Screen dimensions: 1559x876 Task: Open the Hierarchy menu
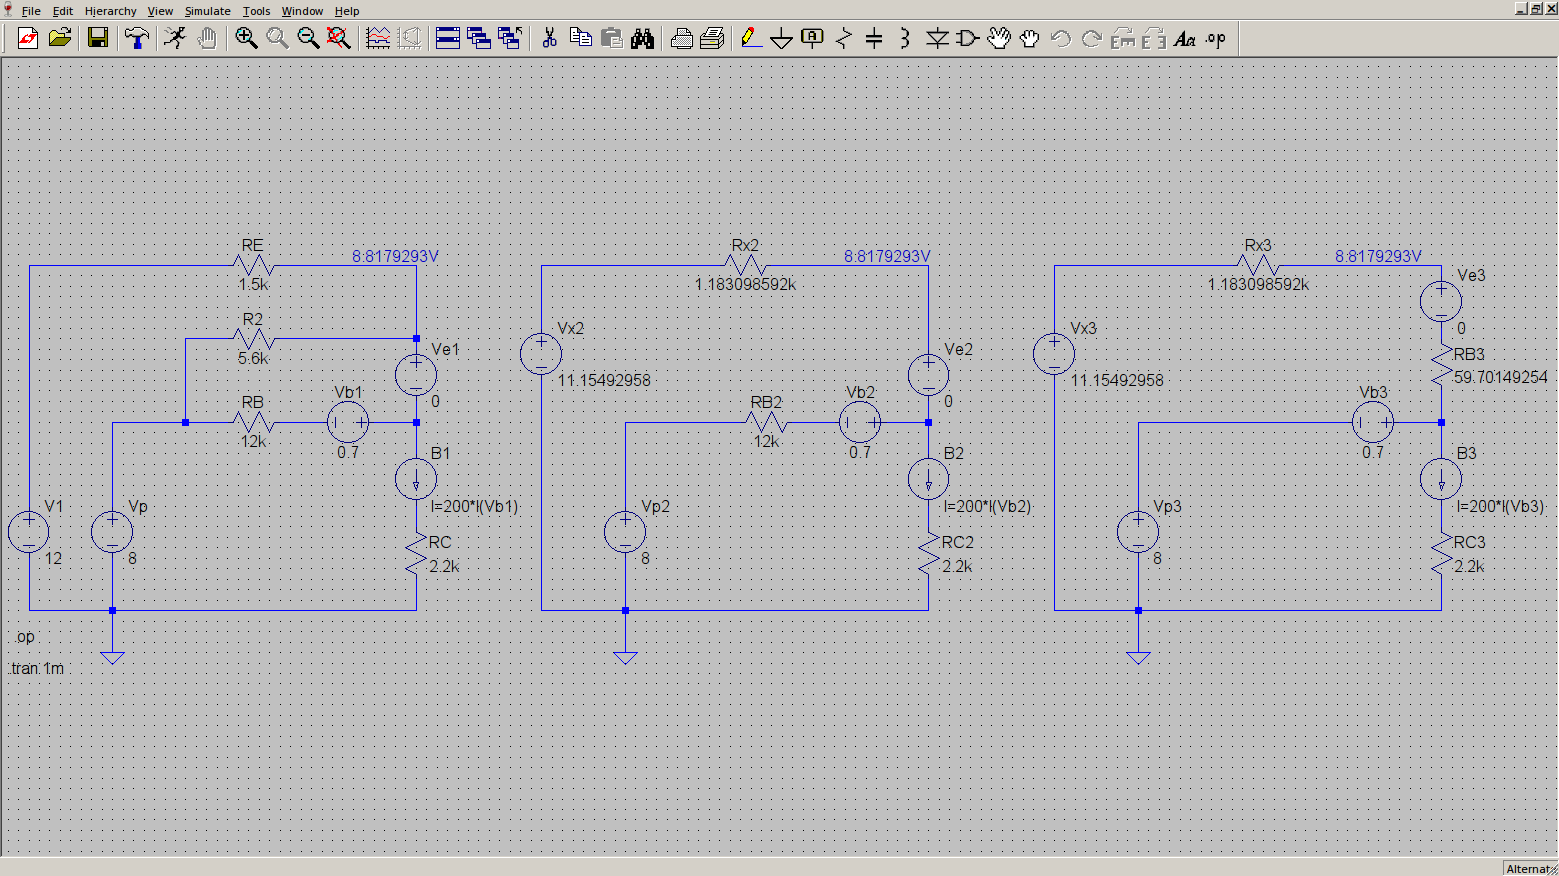[x=110, y=11]
